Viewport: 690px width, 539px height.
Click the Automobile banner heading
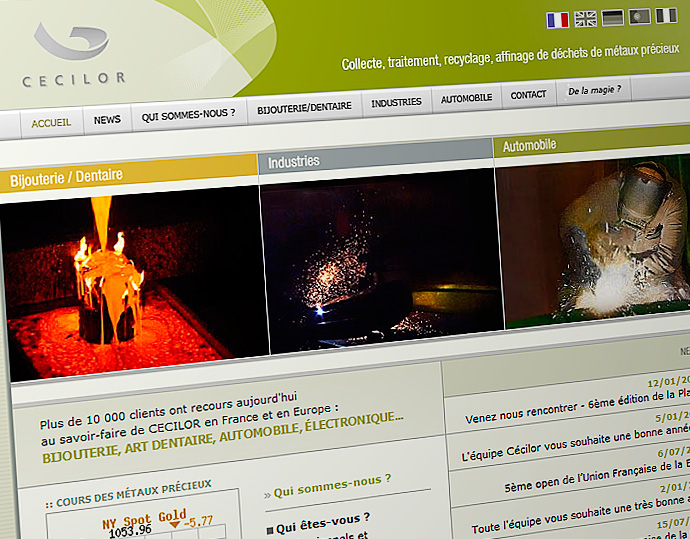[x=529, y=145]
